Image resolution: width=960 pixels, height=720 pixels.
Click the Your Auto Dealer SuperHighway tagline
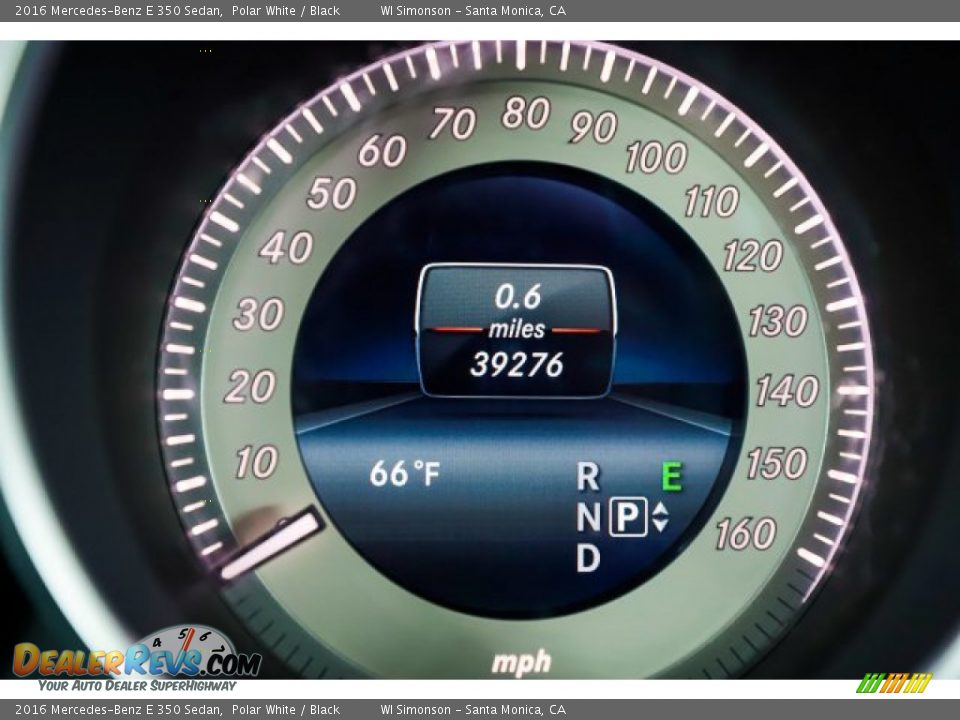point(137,686)
